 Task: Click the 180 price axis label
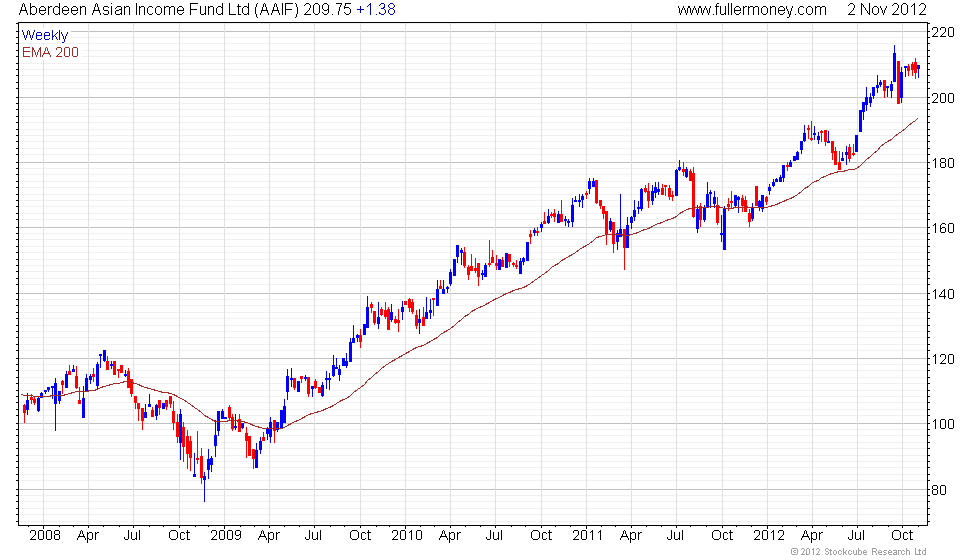(x=943, y=163)
